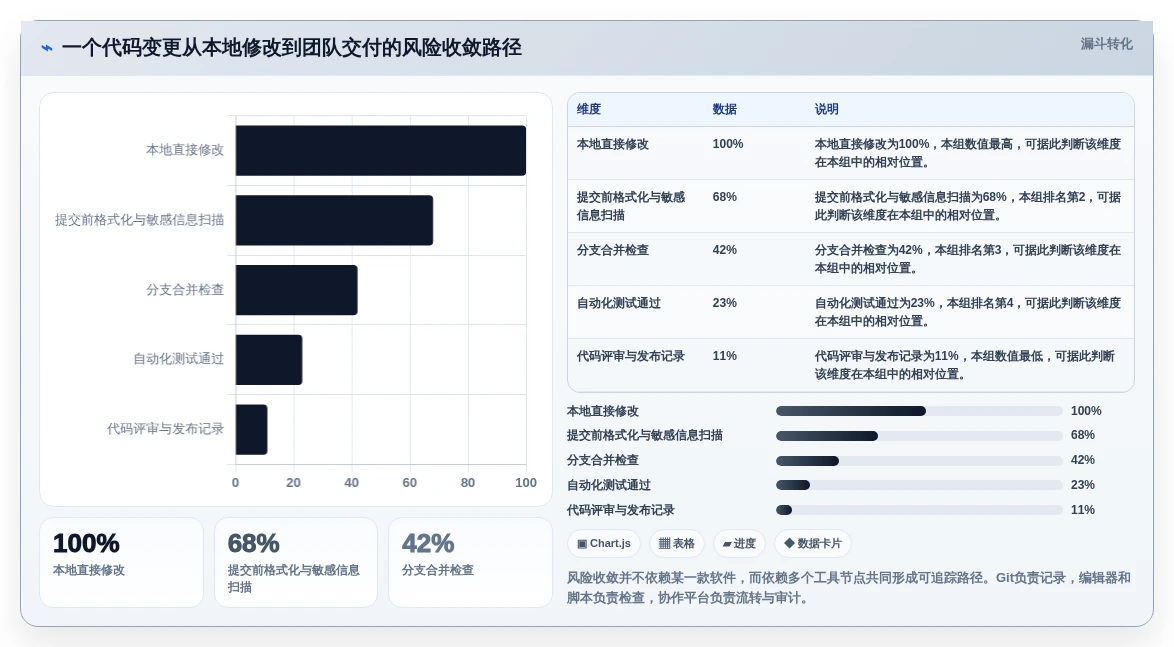The width and height of the screenshot is (1174, 647).
Task: Click the footer paragraph about 风险收敛
Action: (x=848, y=588)
